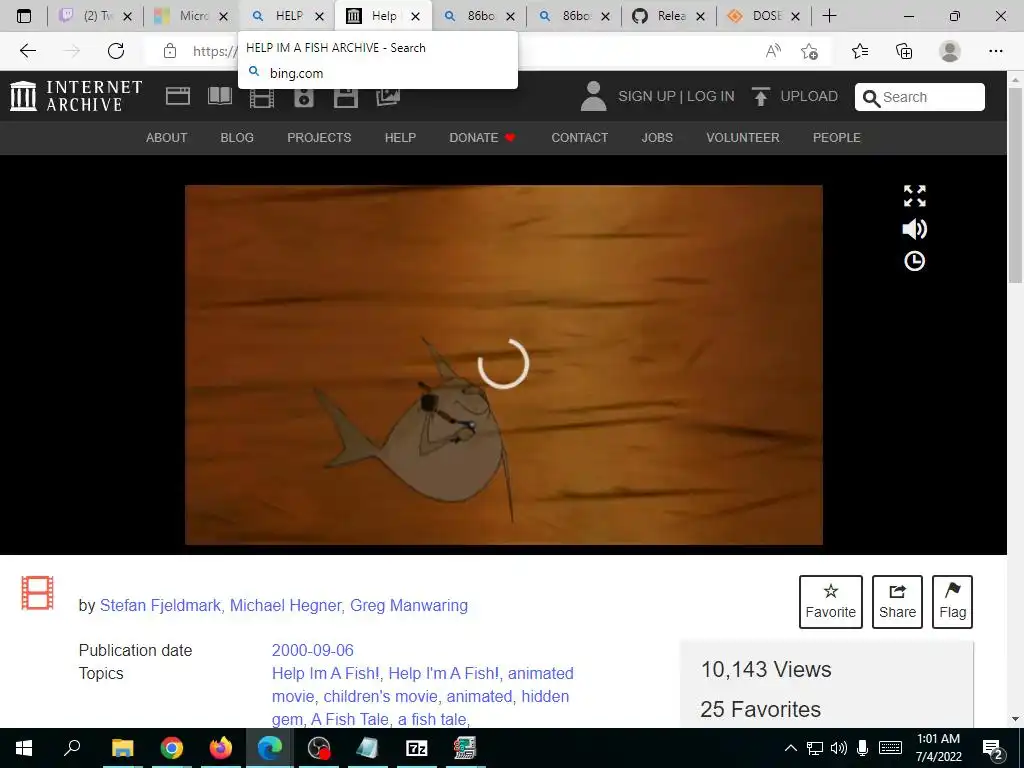This screenshot has height=768, width=1024.
Task: Flag this item
Action: coord(953,602)
